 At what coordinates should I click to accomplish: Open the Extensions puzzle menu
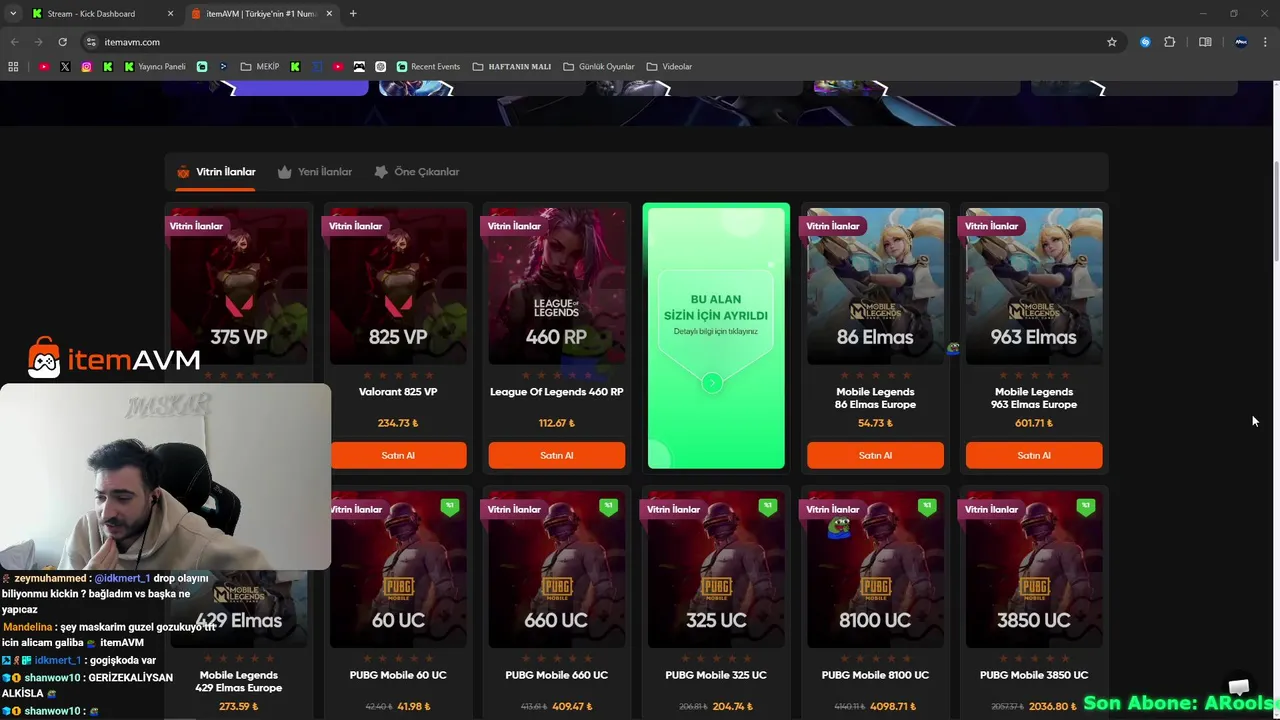coord(1169,42)
